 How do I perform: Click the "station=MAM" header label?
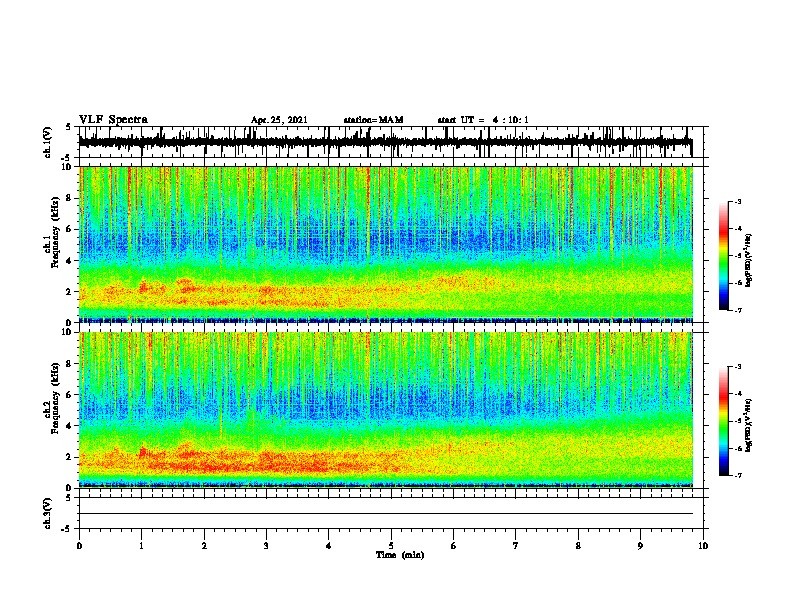(373, 120)
